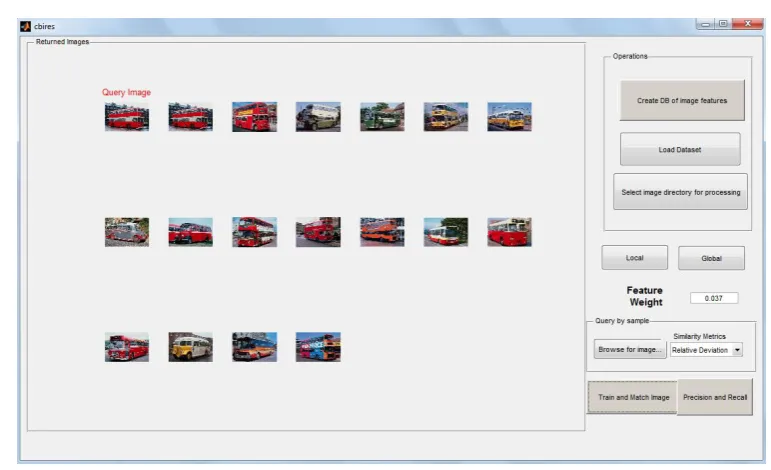Choose Select image directory for processing
This screenshot has width=771, height=470.
click(681, 192)
